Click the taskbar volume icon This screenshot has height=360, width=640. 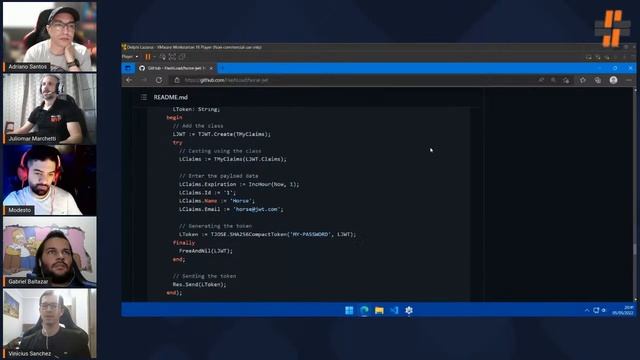[x=604, y=311]
